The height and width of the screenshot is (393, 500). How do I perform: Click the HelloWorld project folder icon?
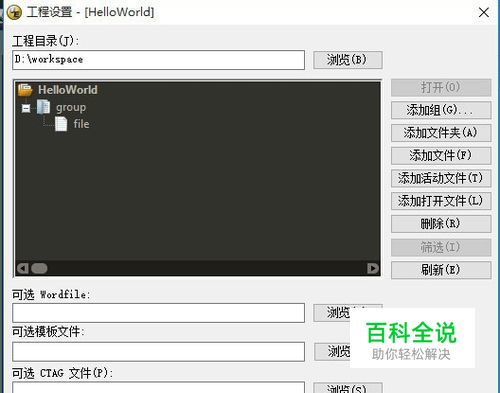pos(25,90)
